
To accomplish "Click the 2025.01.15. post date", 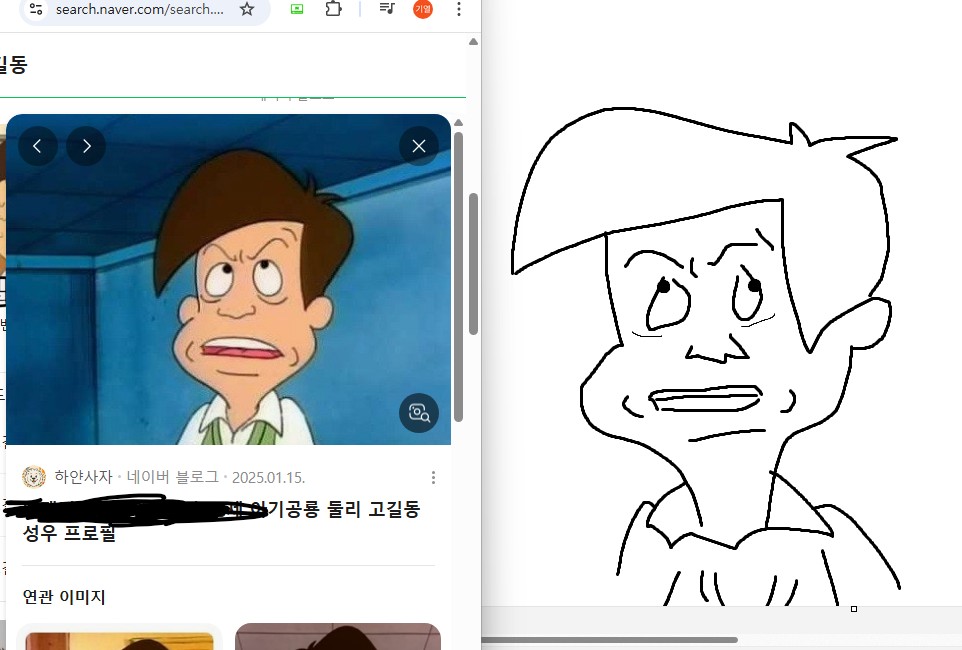I will 268,478.
